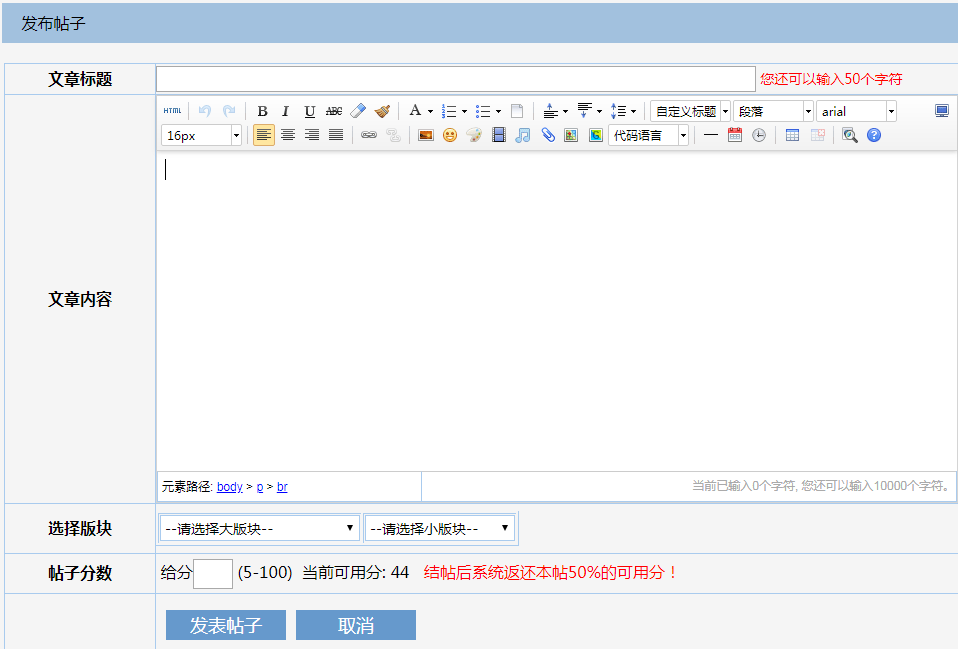This screenshot has width=958, height=649.
Task: Open the 请选择大版块 dropdown
Action: 260,528
